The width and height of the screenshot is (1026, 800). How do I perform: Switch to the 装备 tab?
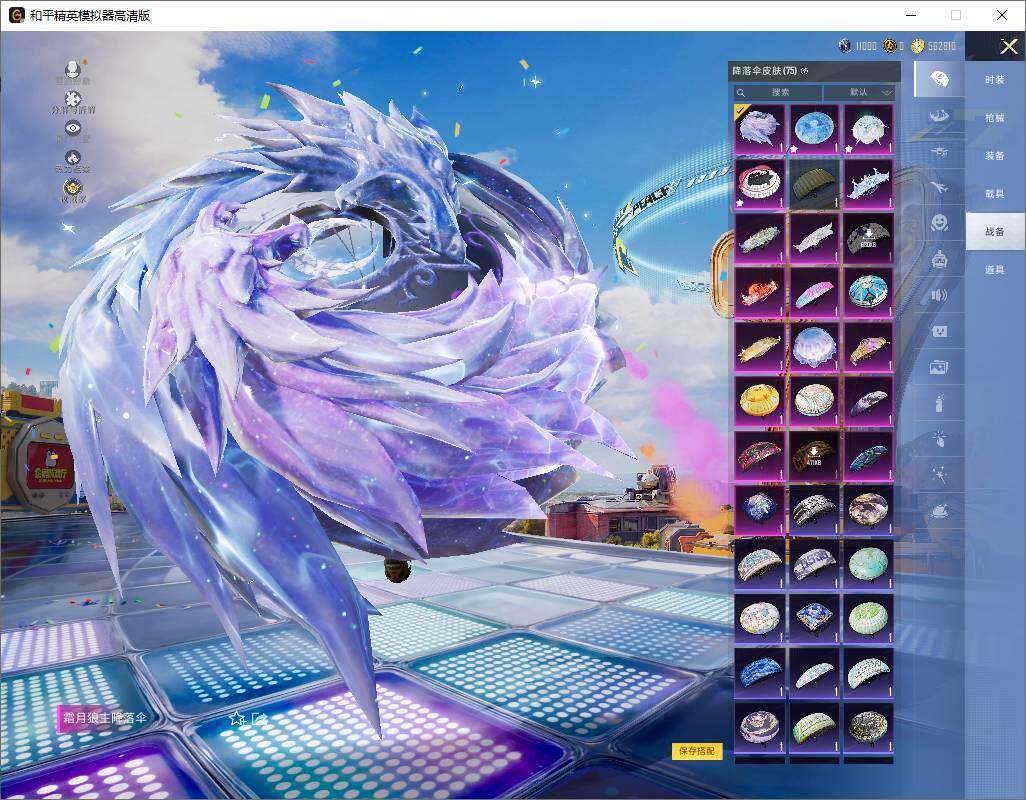pos(995,156)
